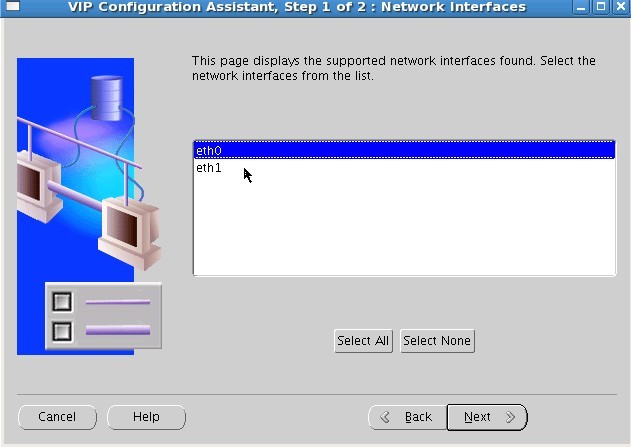Screen dimensions: 631x447
Task: Proceed with the Next button
Action: point(487,417)
